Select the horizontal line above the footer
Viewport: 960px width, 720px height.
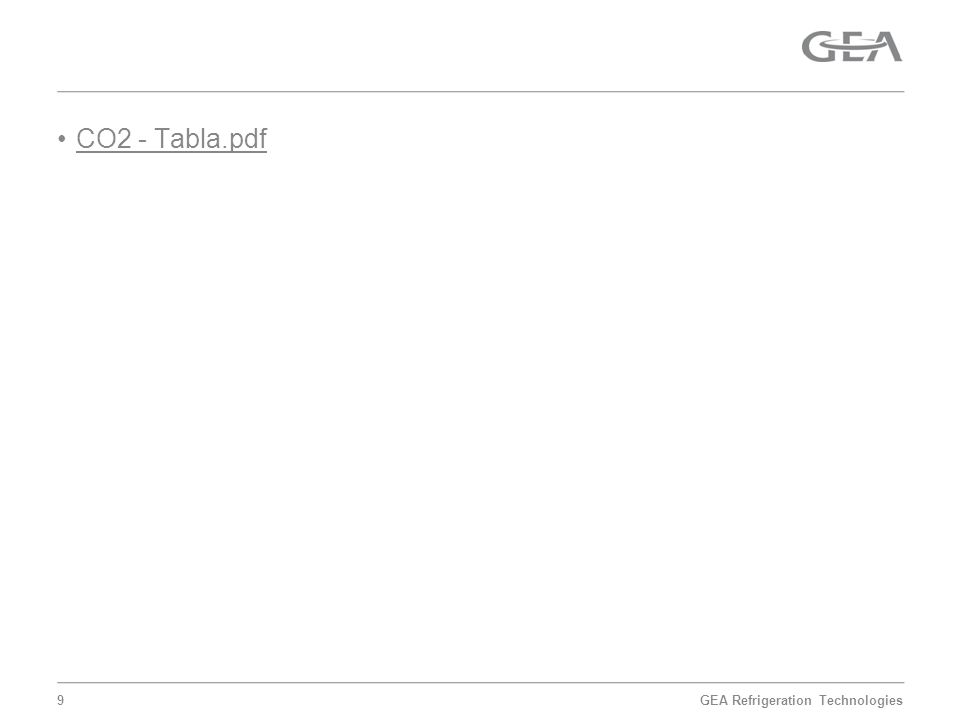coord(481,683)
